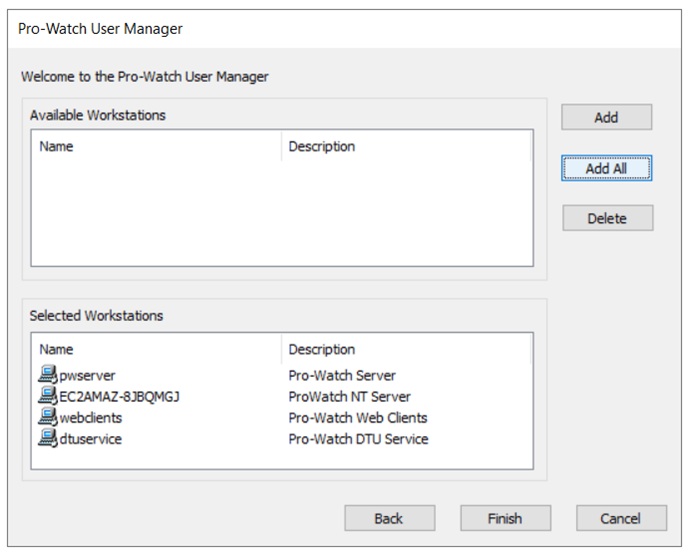Click the Pro-Watch Server description

[342, 375]
